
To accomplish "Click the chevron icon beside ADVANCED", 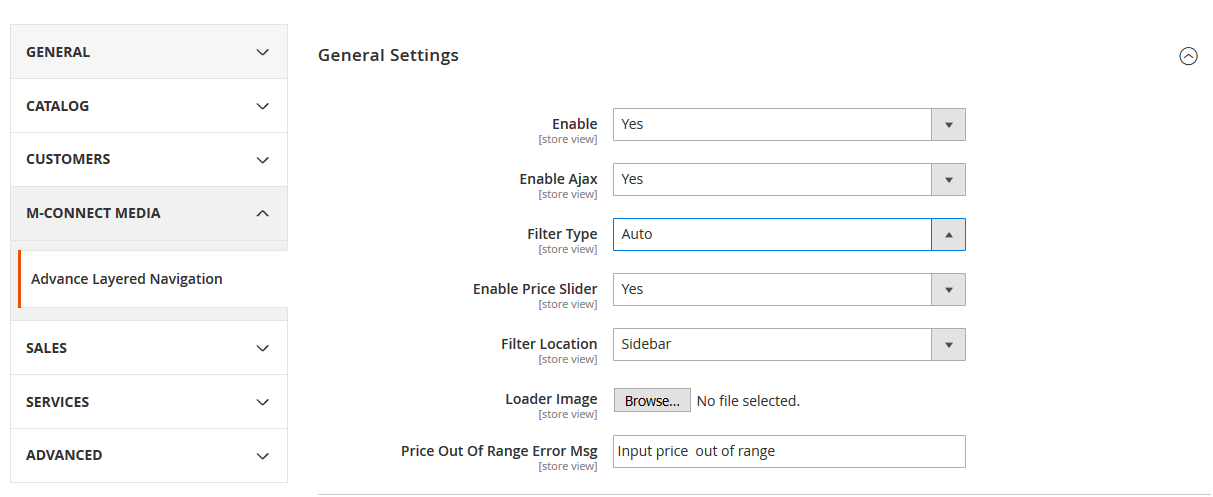I will click(x=262, y=456).
